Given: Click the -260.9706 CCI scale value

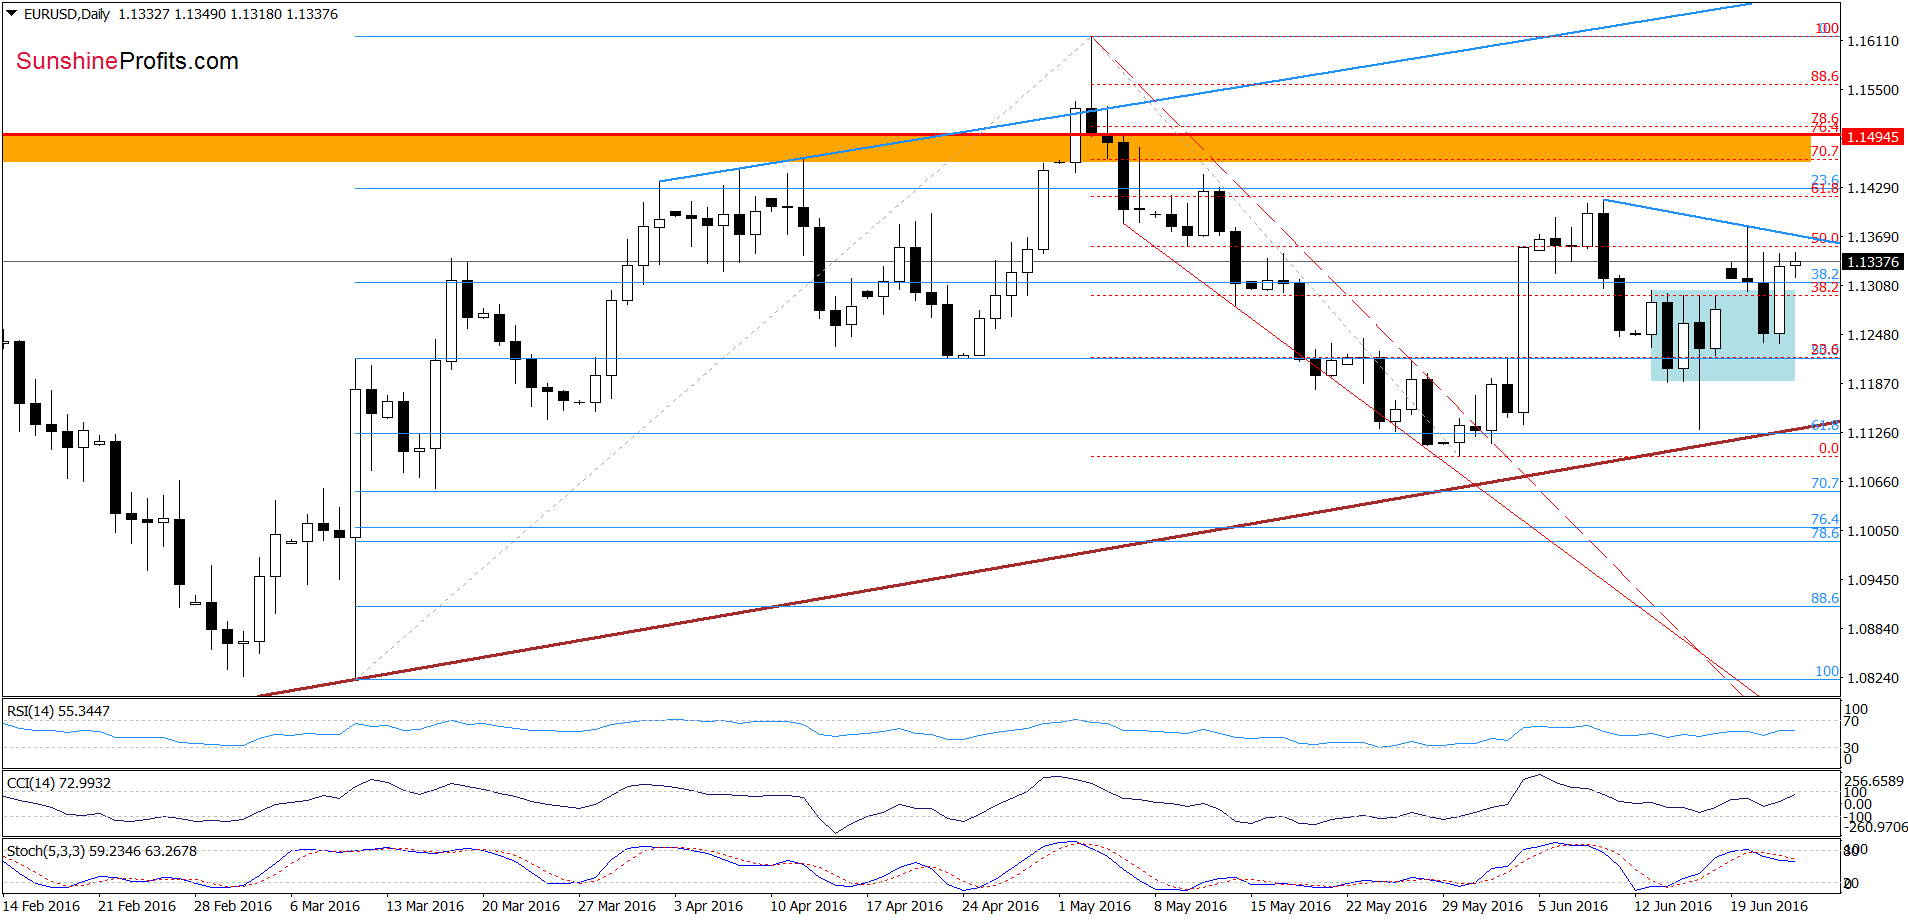Looking at the screenshot, I should (x=1875, y=827).
